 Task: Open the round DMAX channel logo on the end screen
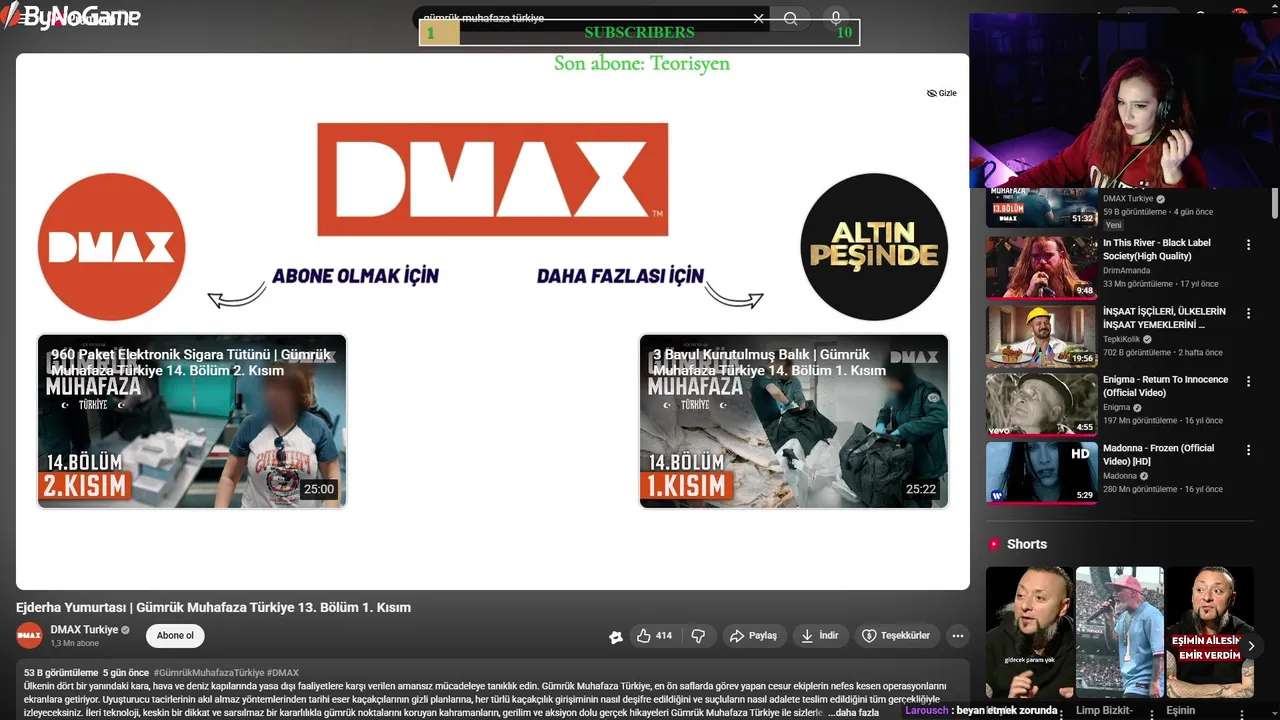click(x=112, y=247)
